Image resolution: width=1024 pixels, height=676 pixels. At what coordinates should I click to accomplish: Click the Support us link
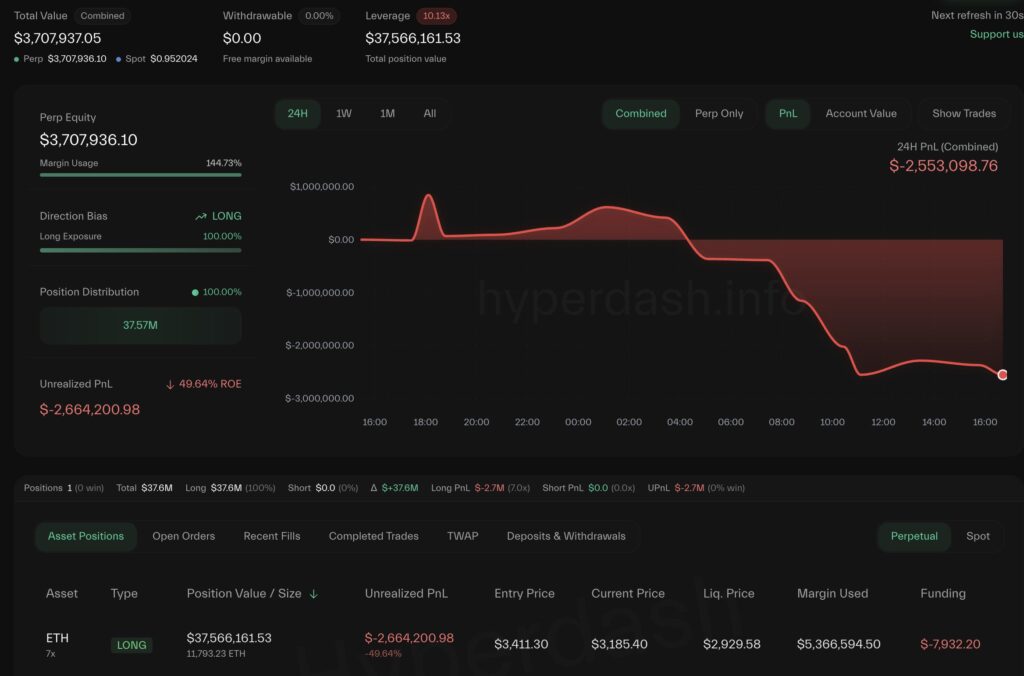click(995, 33)
